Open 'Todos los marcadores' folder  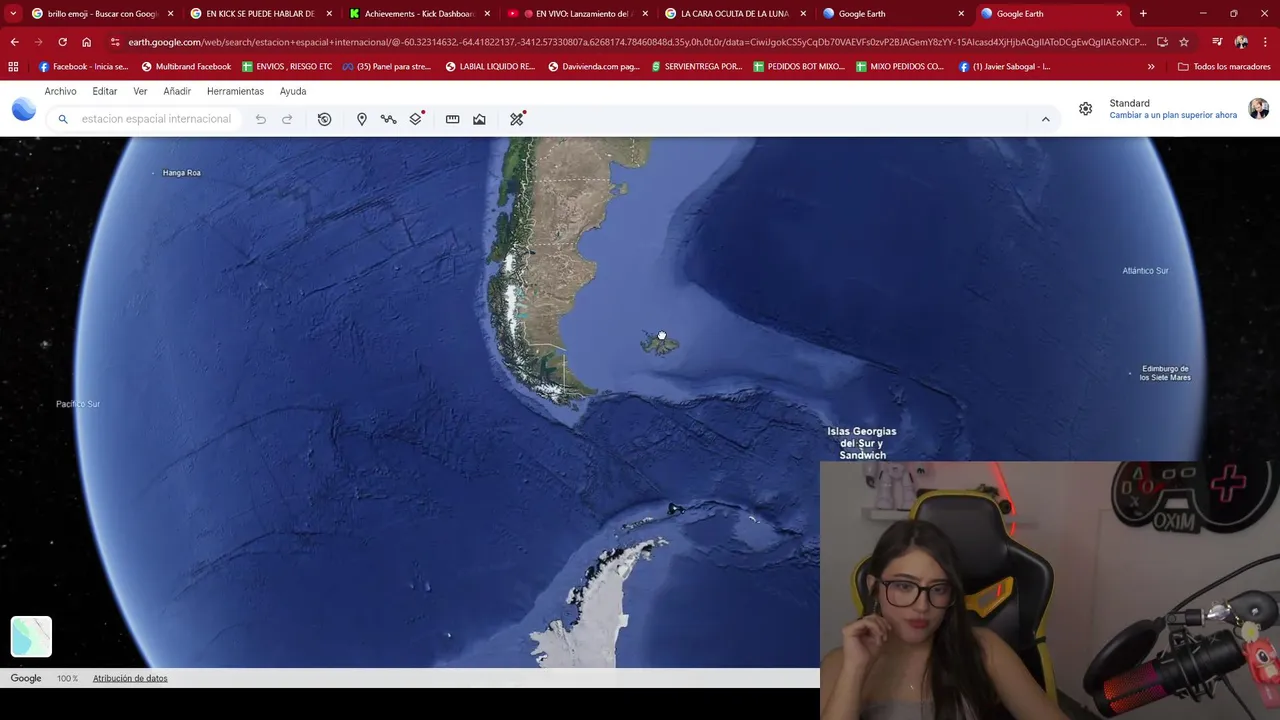(x=1224, y=66)
